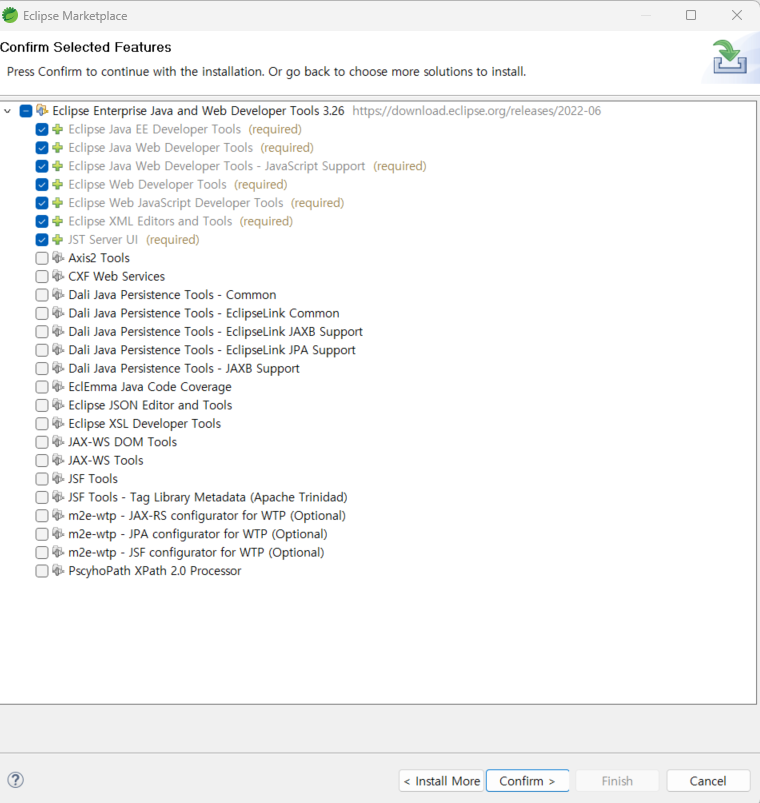Tick EclEmma Java Code Coverage checkbox
Screen dimensions: 760x803
point(42,387)
